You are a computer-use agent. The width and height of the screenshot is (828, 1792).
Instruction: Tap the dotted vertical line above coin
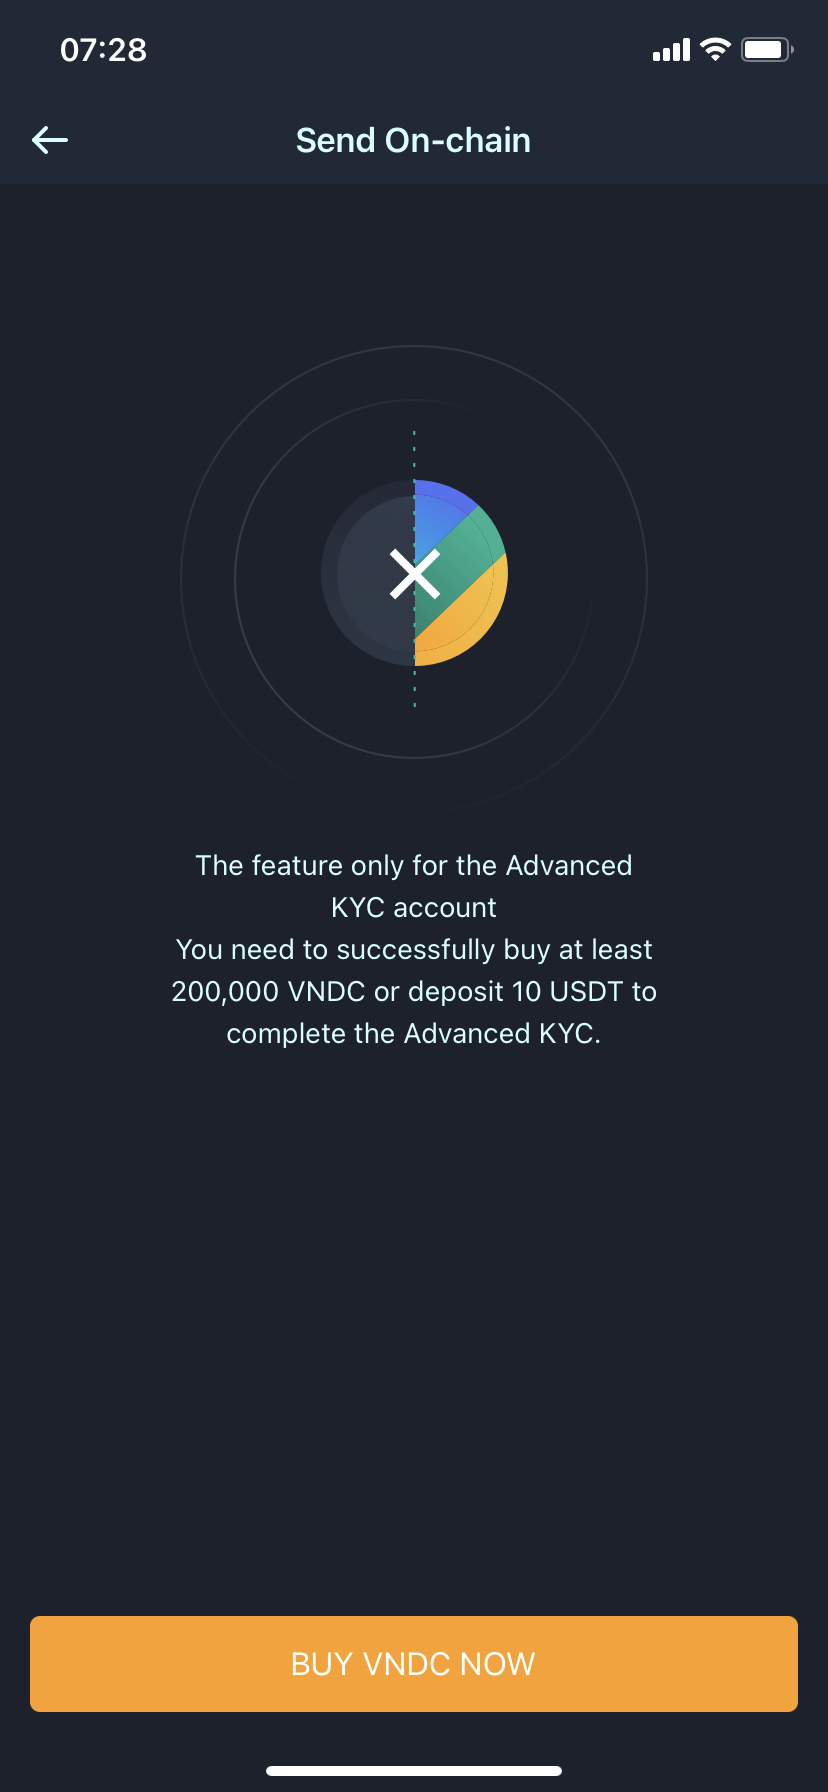[x=414, y=454]
